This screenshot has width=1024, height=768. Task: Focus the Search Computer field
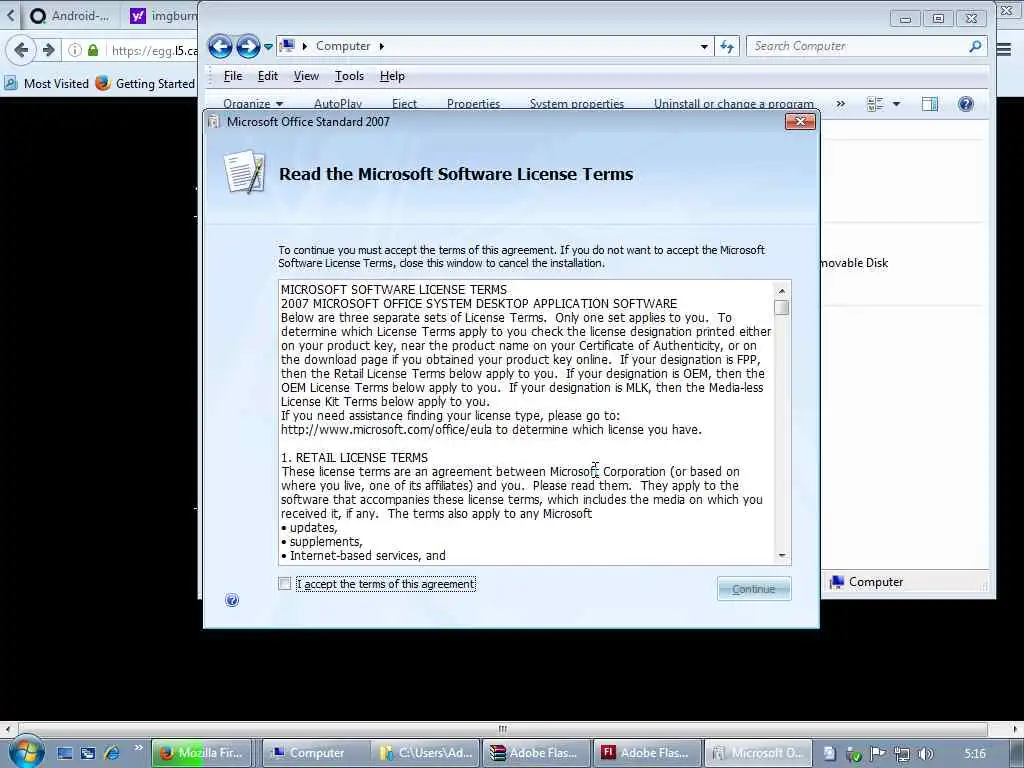[856, 46]
